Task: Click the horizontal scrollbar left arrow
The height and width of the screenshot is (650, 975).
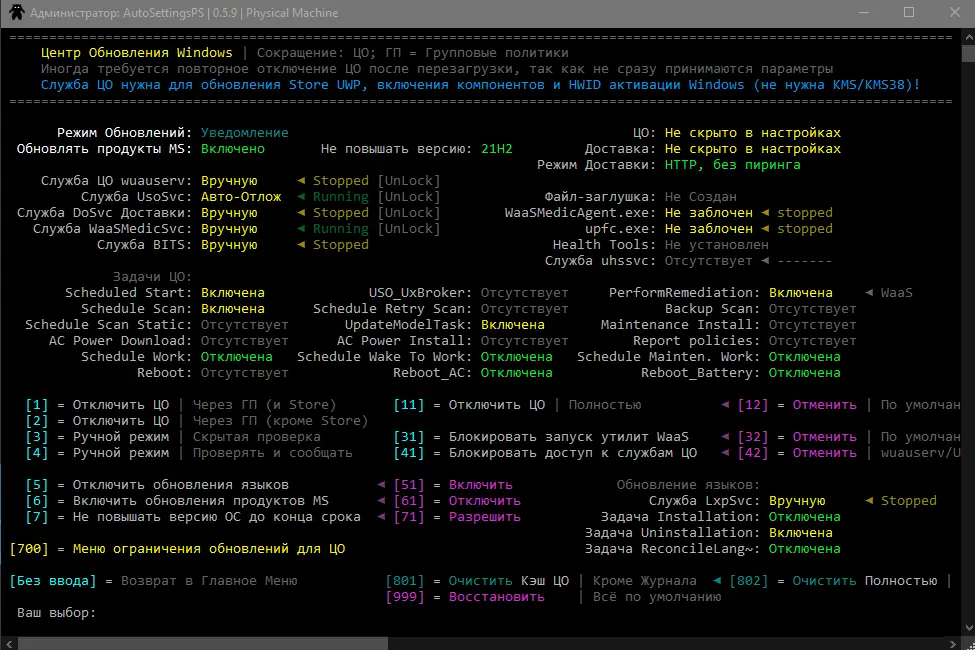Action: [x=7, y=642]
